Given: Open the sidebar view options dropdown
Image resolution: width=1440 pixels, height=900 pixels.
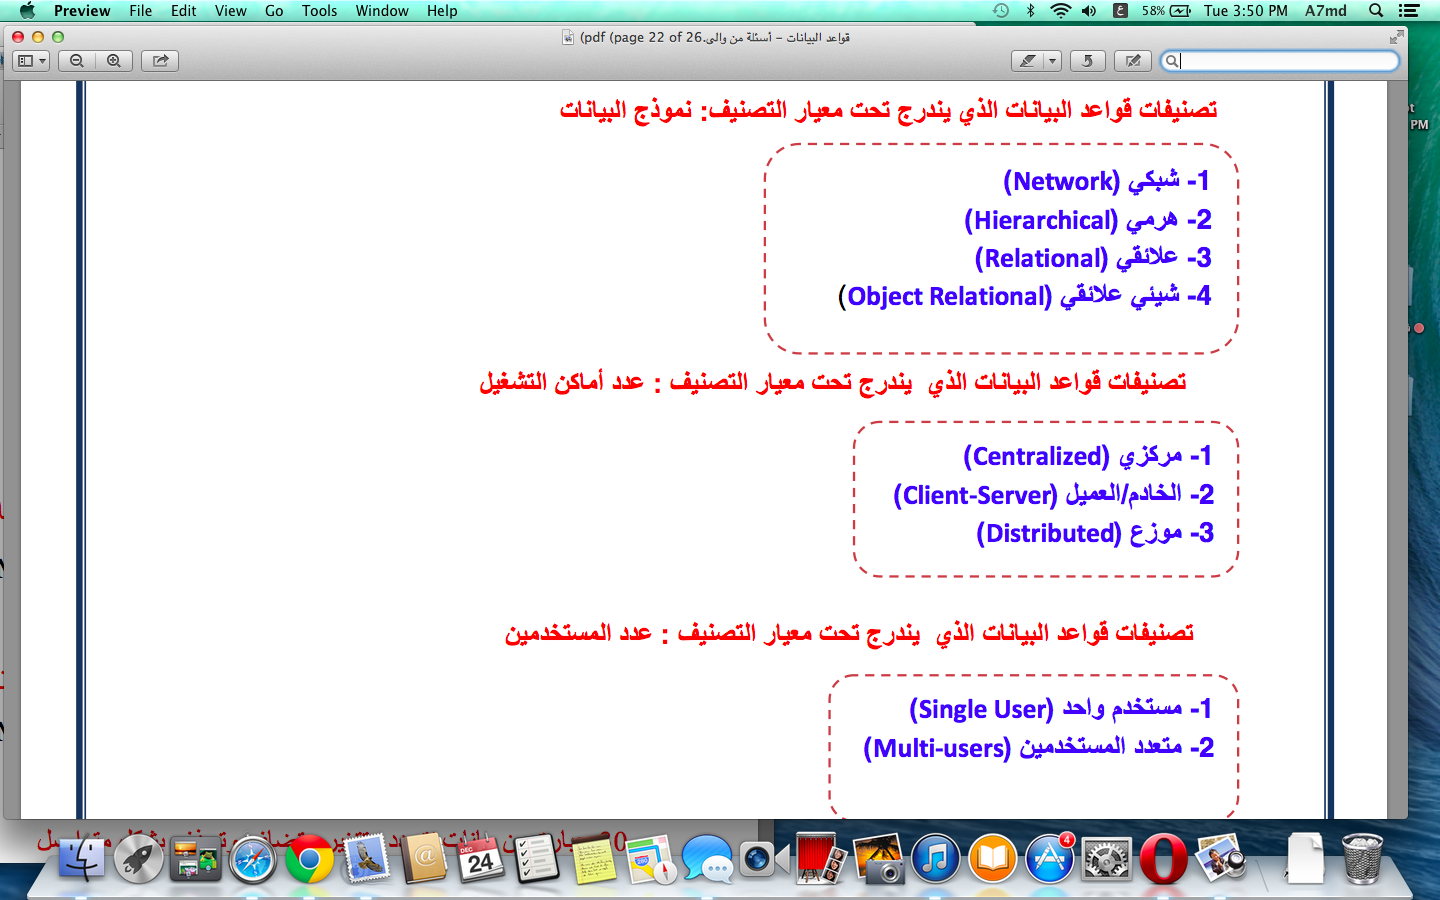Looking at the screenshot, I should click(x=32, y=61).
